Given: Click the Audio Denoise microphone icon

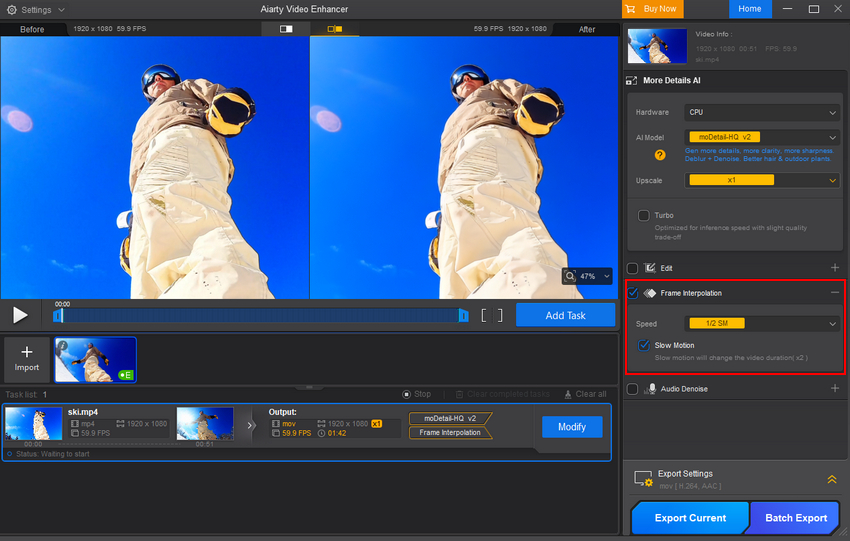Looking at the screenshot, I should click(x=650, y=389).
